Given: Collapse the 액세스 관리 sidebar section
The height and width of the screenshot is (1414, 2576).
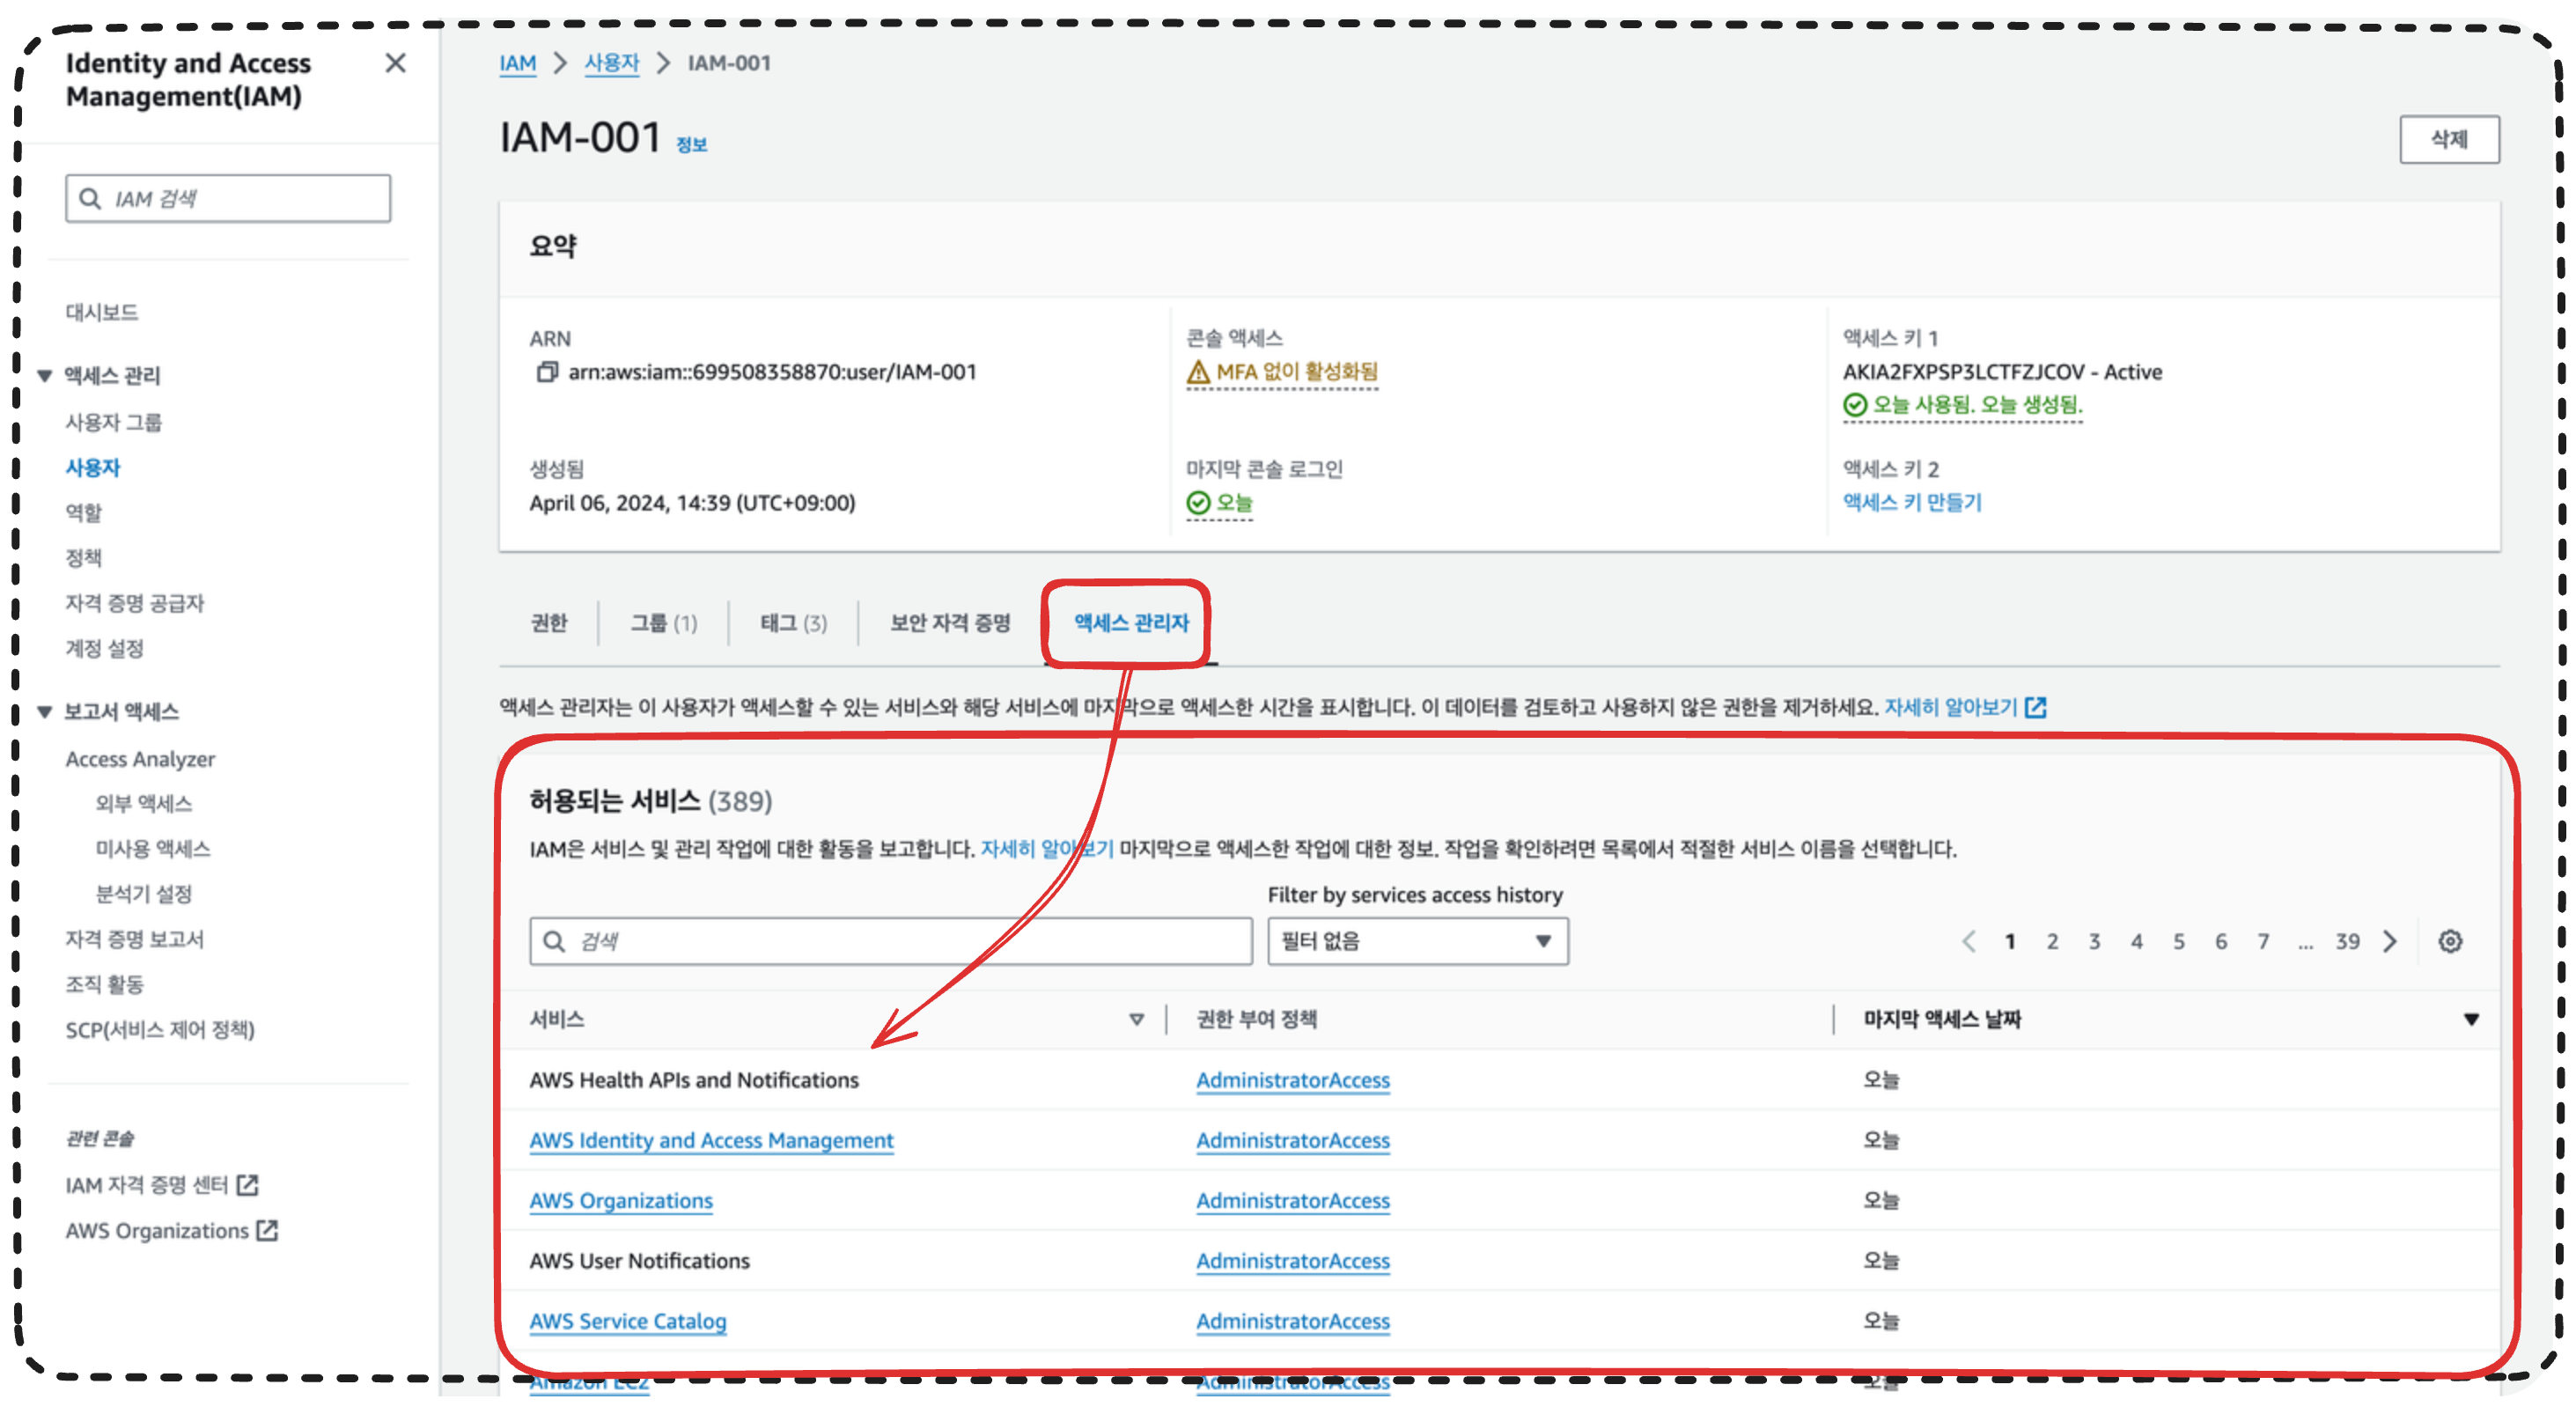Looking at the screenshot, I should (45, 376).
